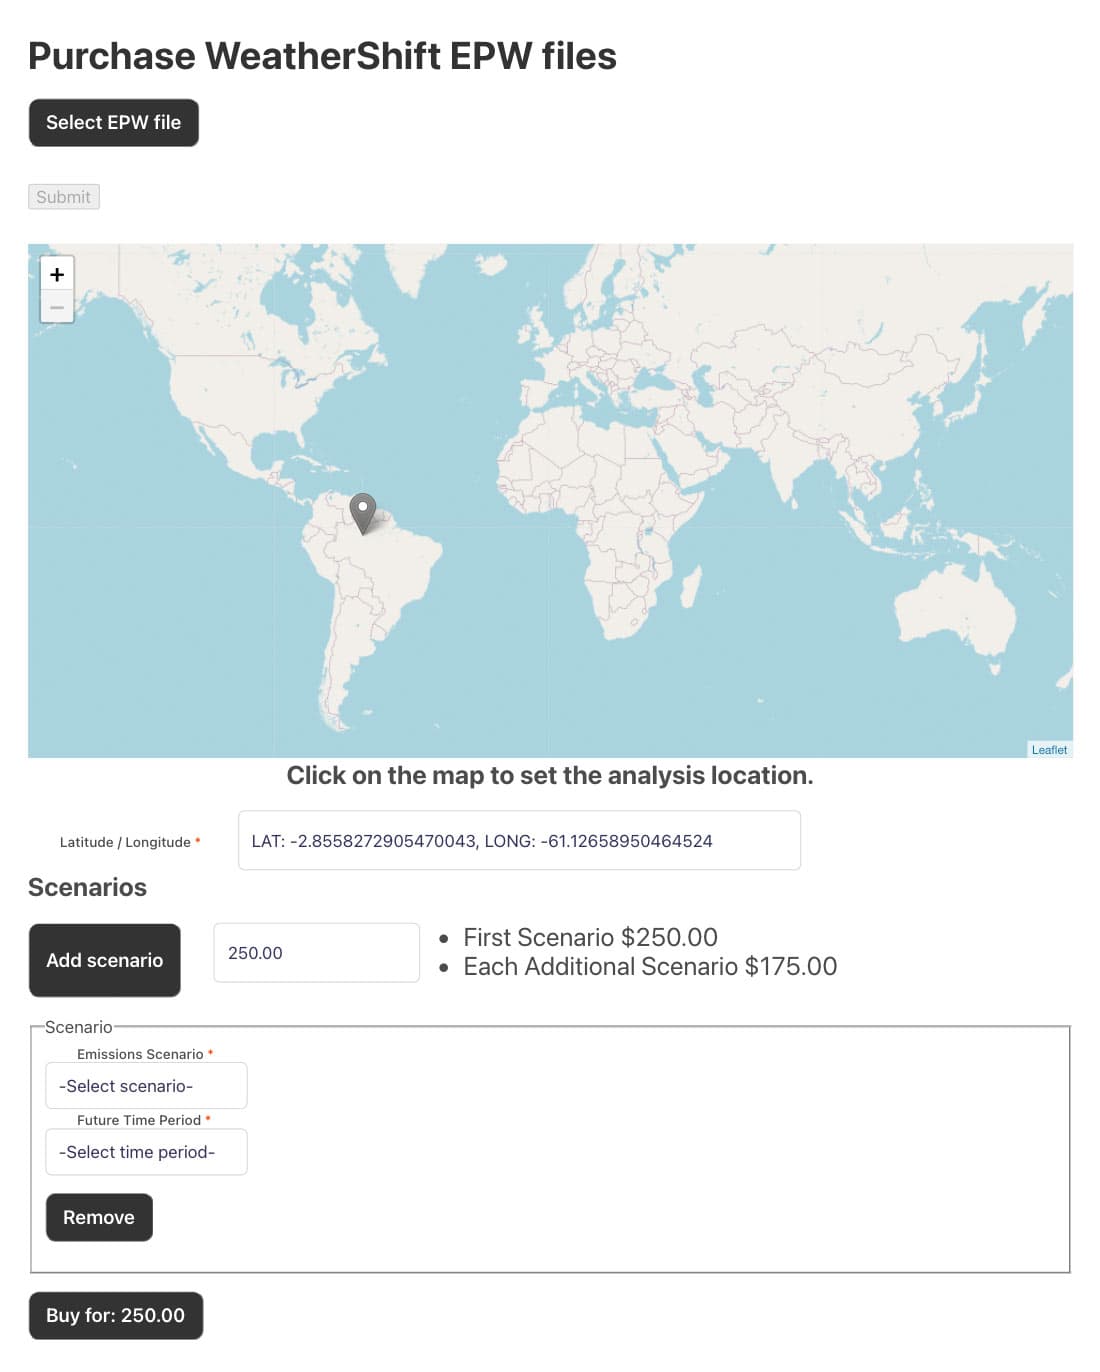Click the Scenarios section heading
Viewport: 1100px width, 1372px height.
point(87,887)
